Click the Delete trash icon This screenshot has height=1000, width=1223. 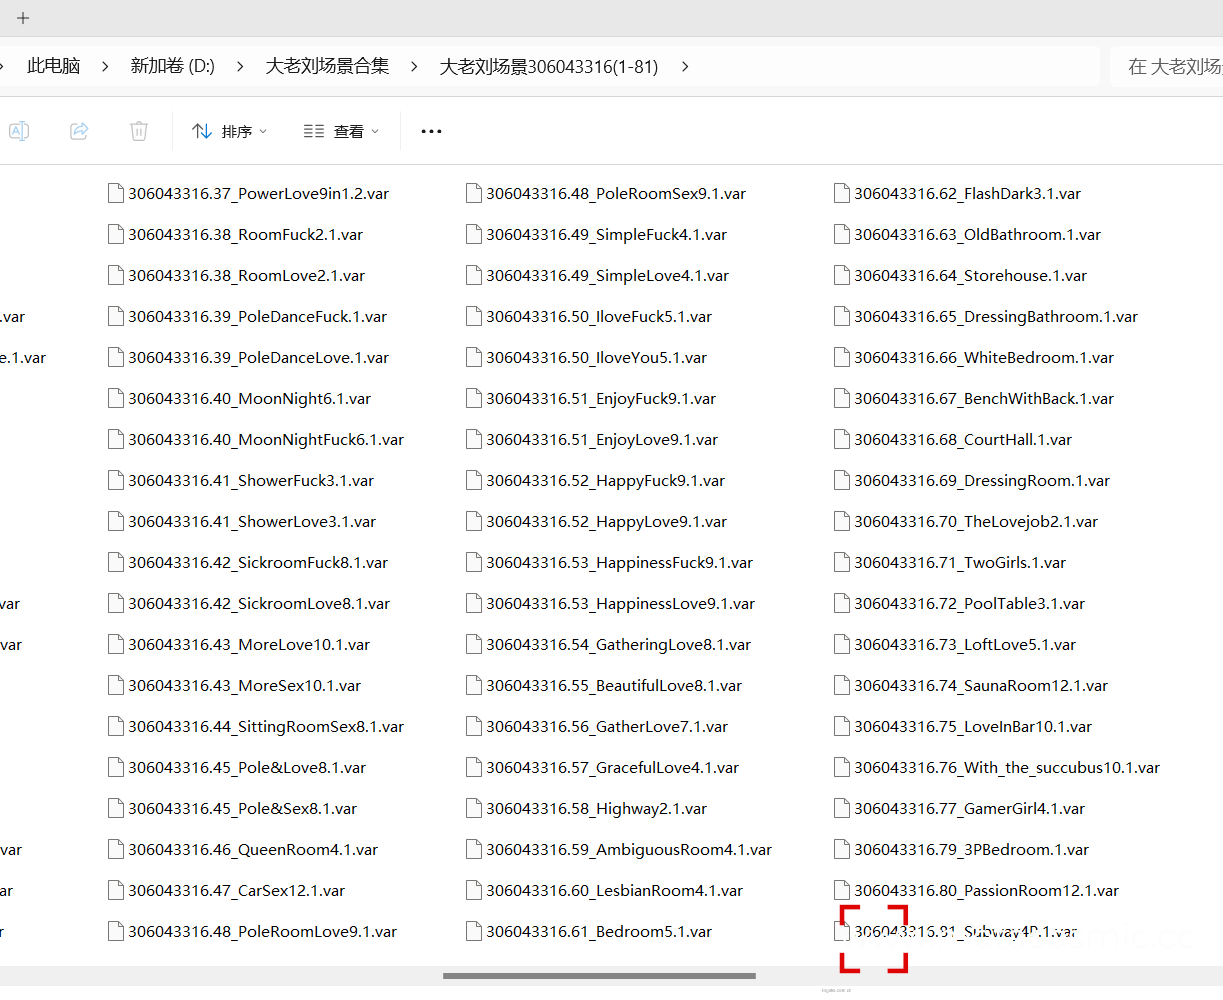pos(139,131)
